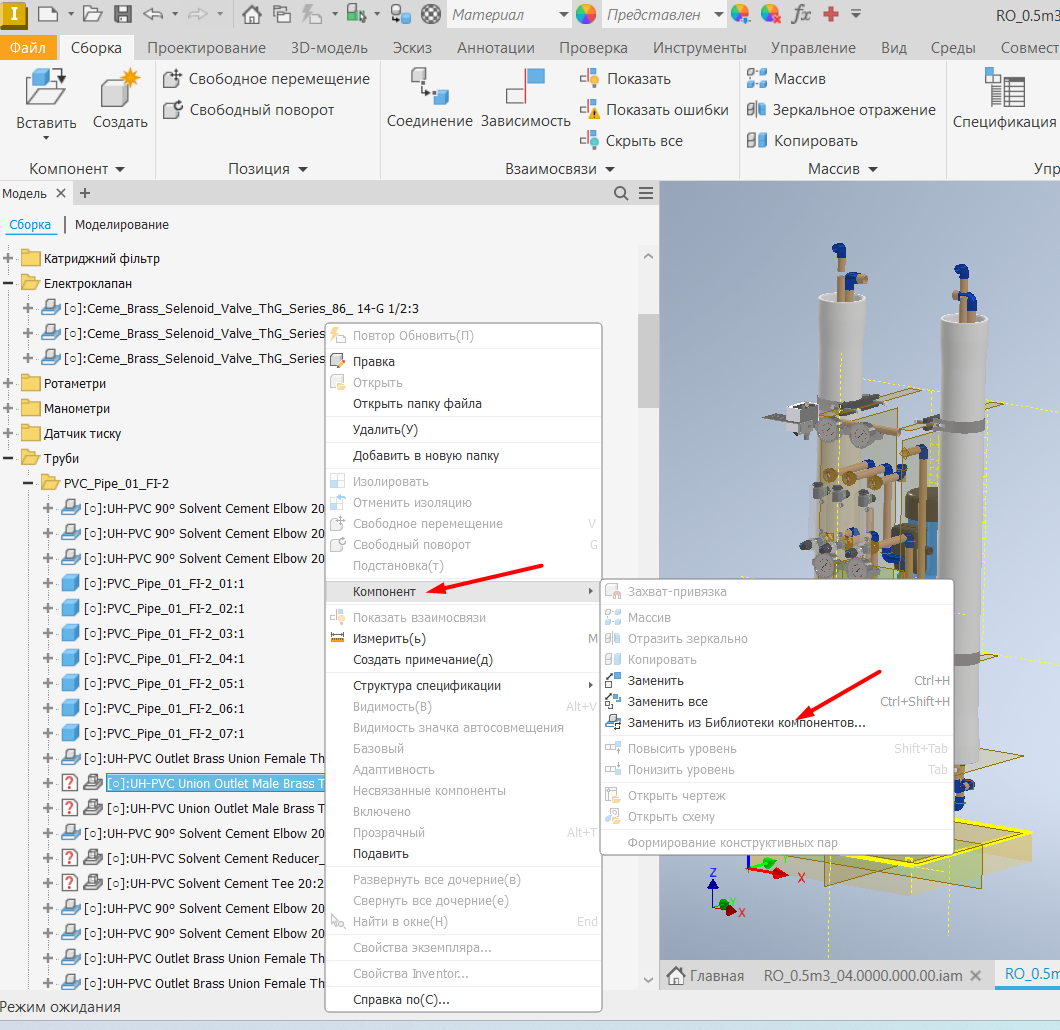
Task: Click the Создать component icon
Action: (120, 88)
